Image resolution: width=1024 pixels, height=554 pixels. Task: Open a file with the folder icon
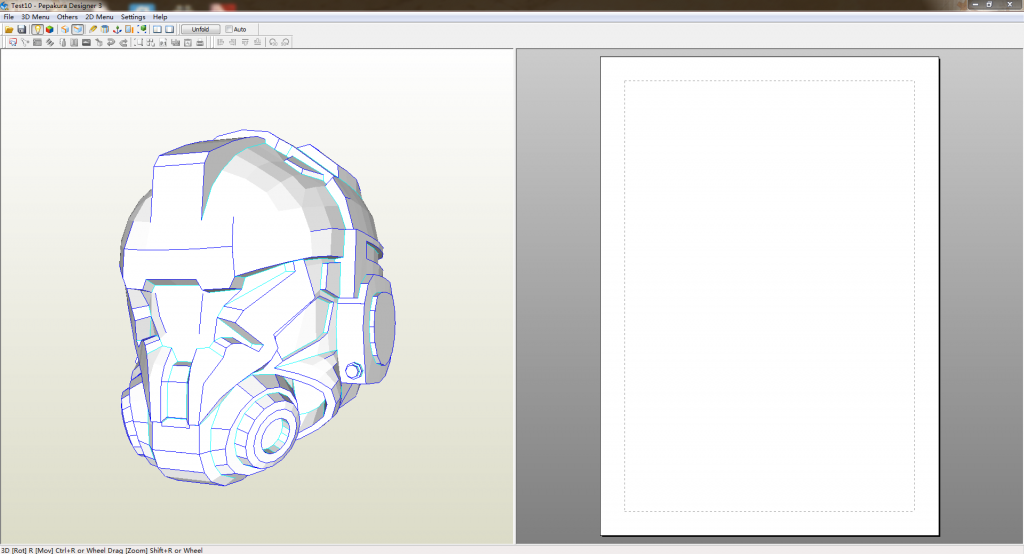pos(9,29)
